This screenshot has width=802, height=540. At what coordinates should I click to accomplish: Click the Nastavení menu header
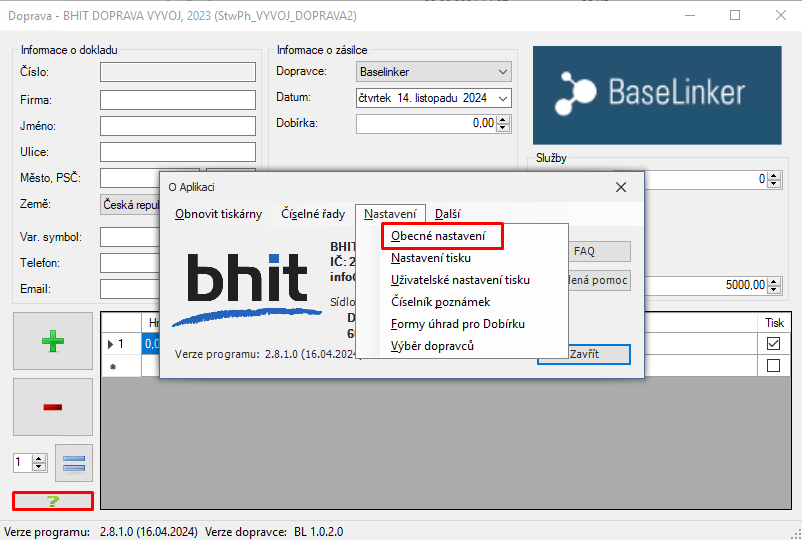[390, 214]
